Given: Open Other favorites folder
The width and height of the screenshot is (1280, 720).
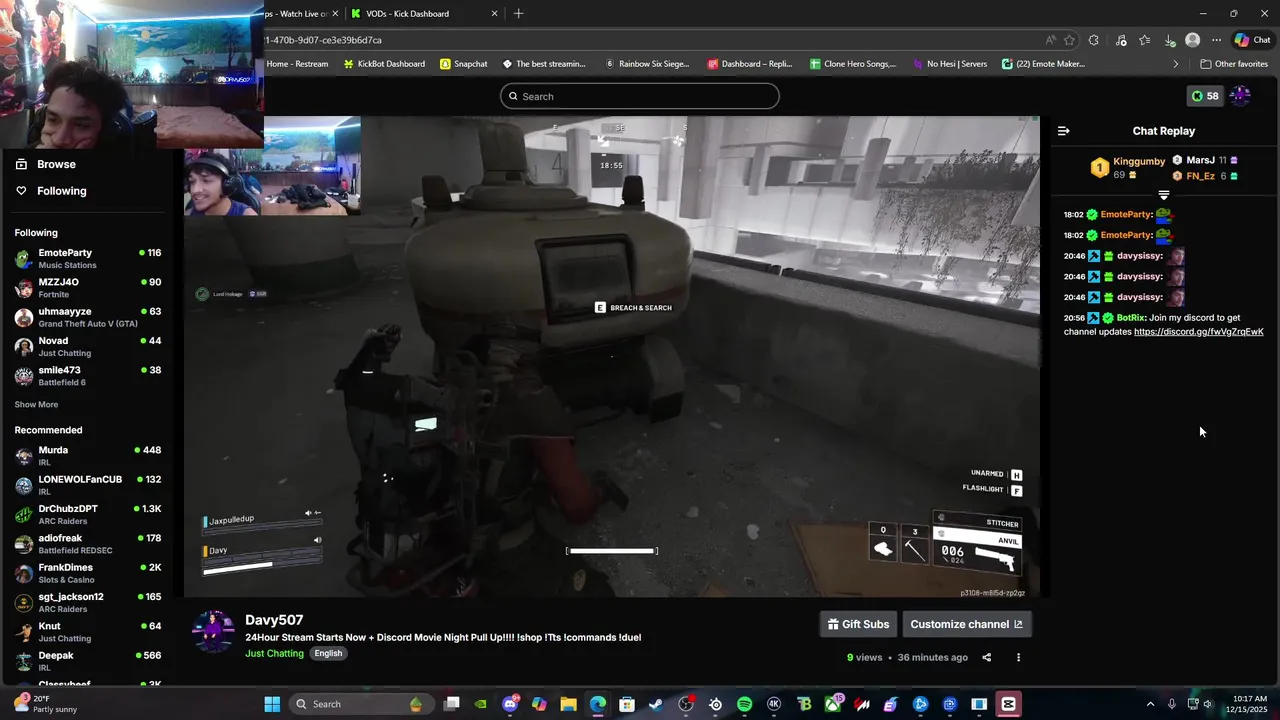Looking at the screenshot, I should (x=1234, y=64).
